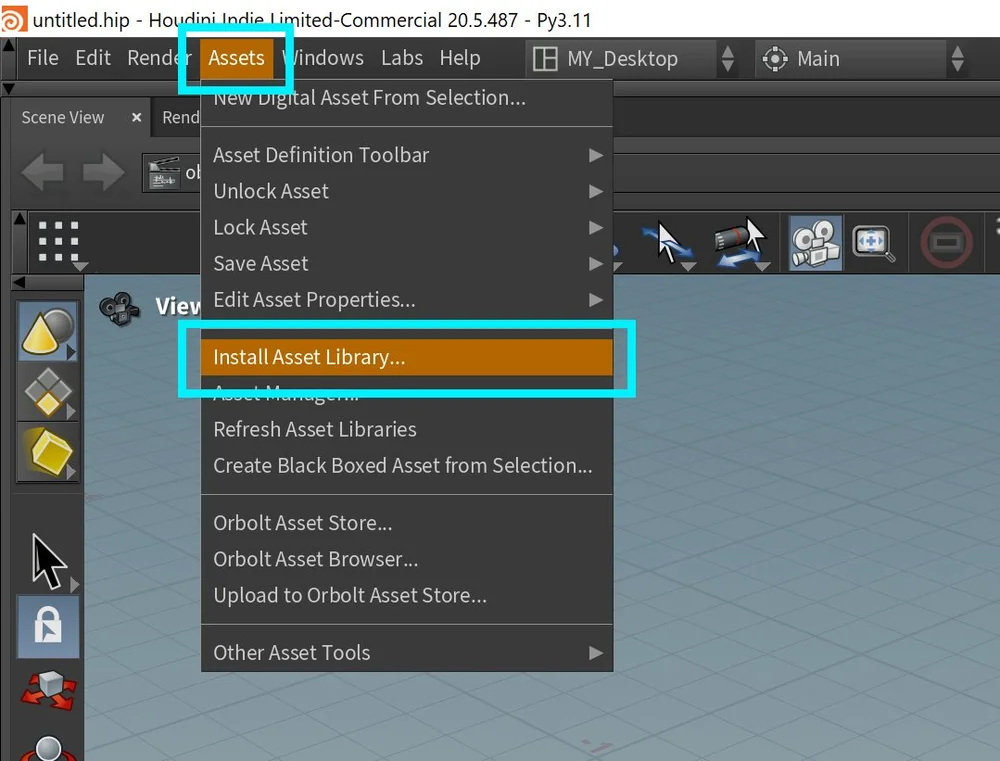Go back with the left arrow
This screenshot has height=761, width=1000.
point(43,172)
